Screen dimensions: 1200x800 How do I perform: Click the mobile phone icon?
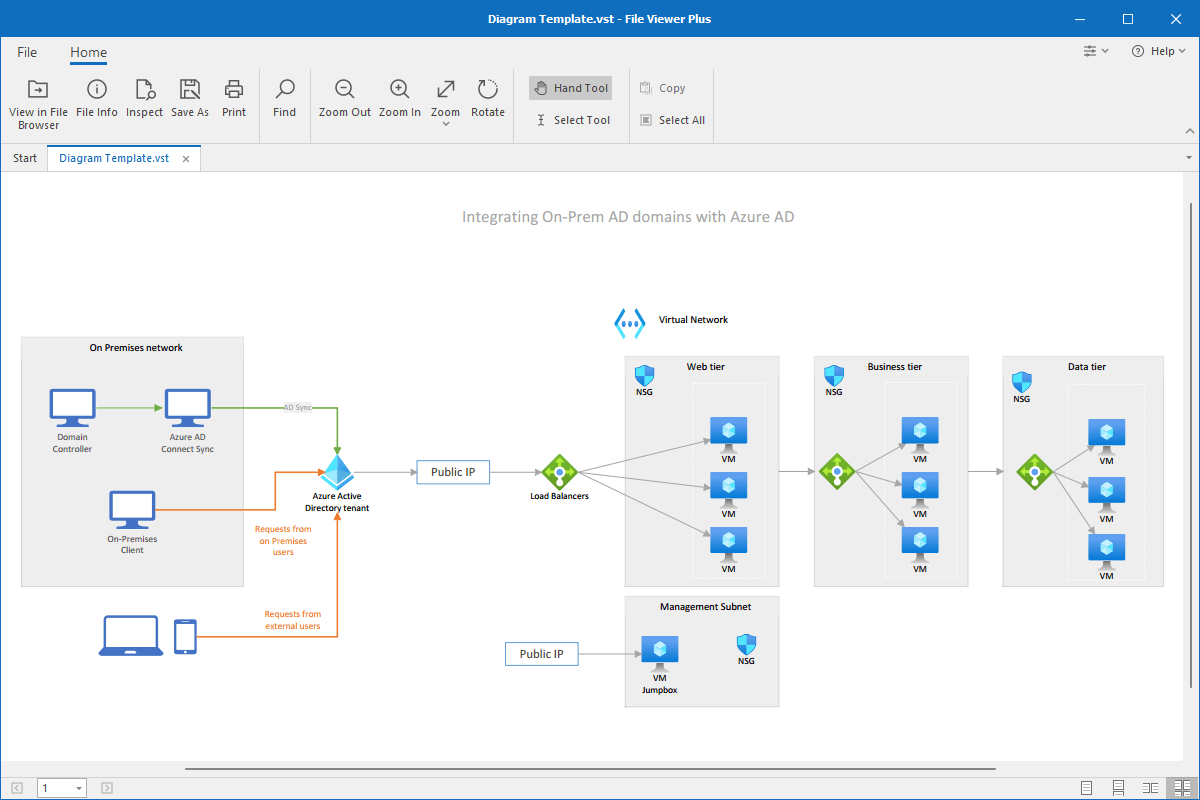185,636
